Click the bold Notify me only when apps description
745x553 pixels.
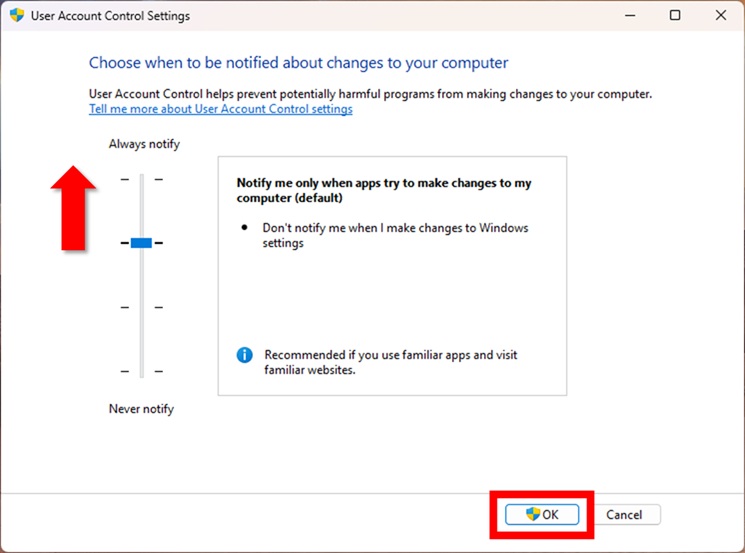click(383, 190)
